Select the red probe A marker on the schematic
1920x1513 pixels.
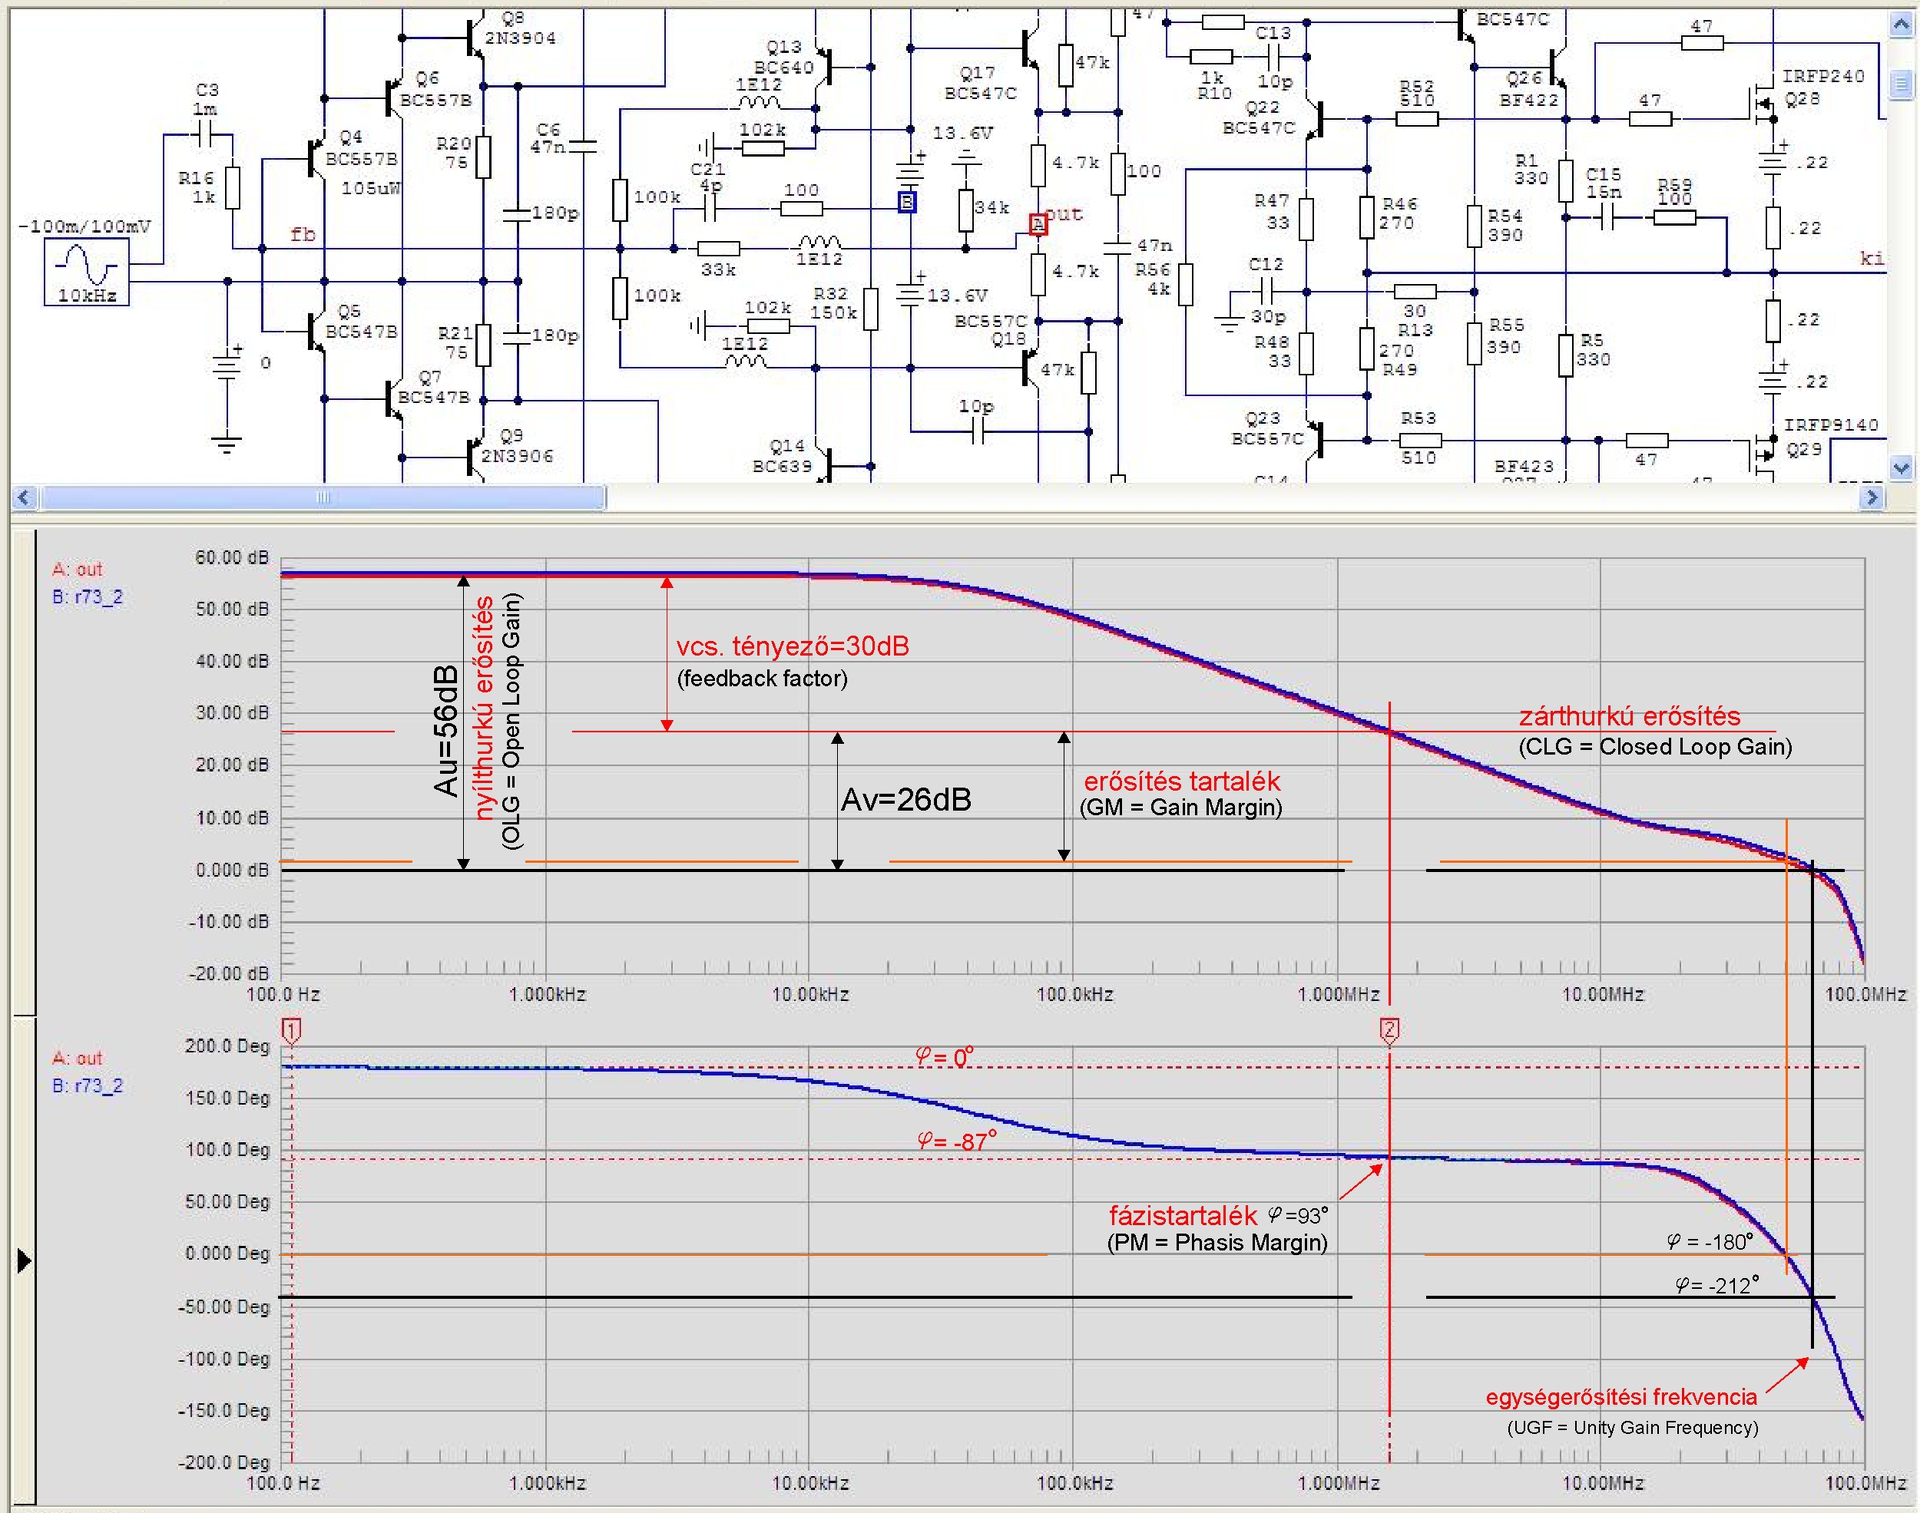(1038, 224)
